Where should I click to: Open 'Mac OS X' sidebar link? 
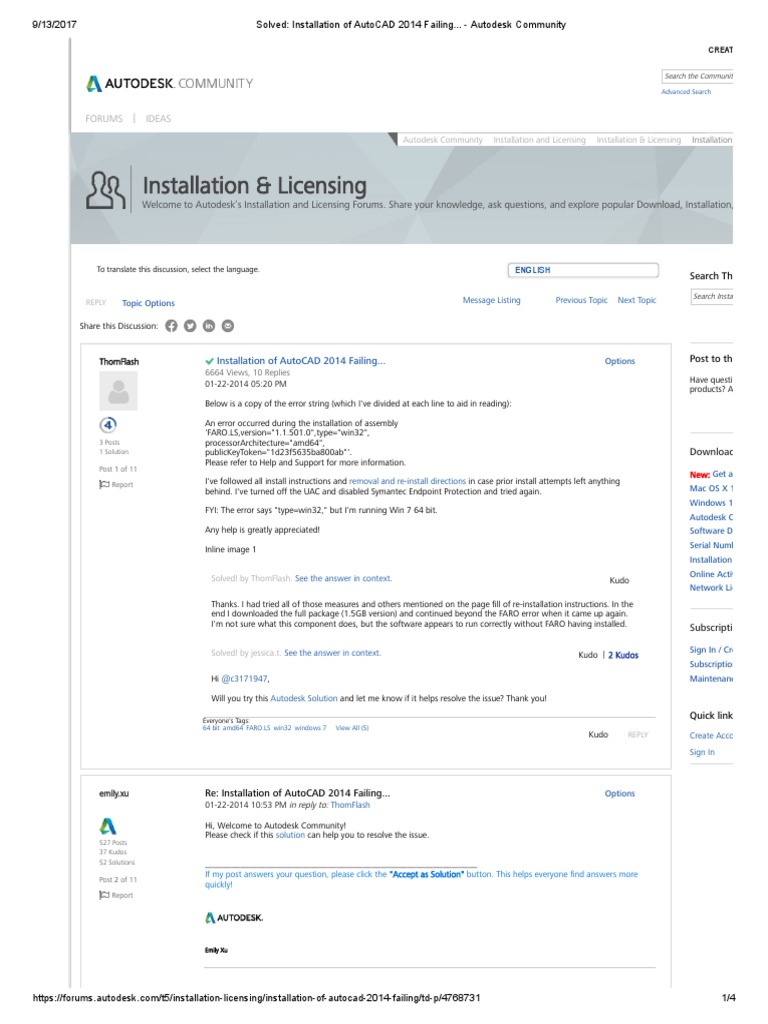tap(711, 488)
